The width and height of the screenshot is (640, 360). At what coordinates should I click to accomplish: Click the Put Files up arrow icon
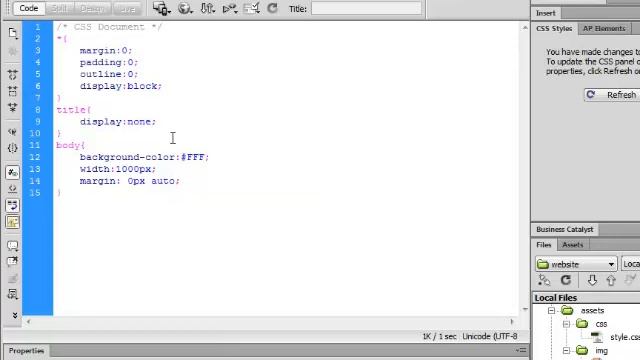click(x=611, y=280)
